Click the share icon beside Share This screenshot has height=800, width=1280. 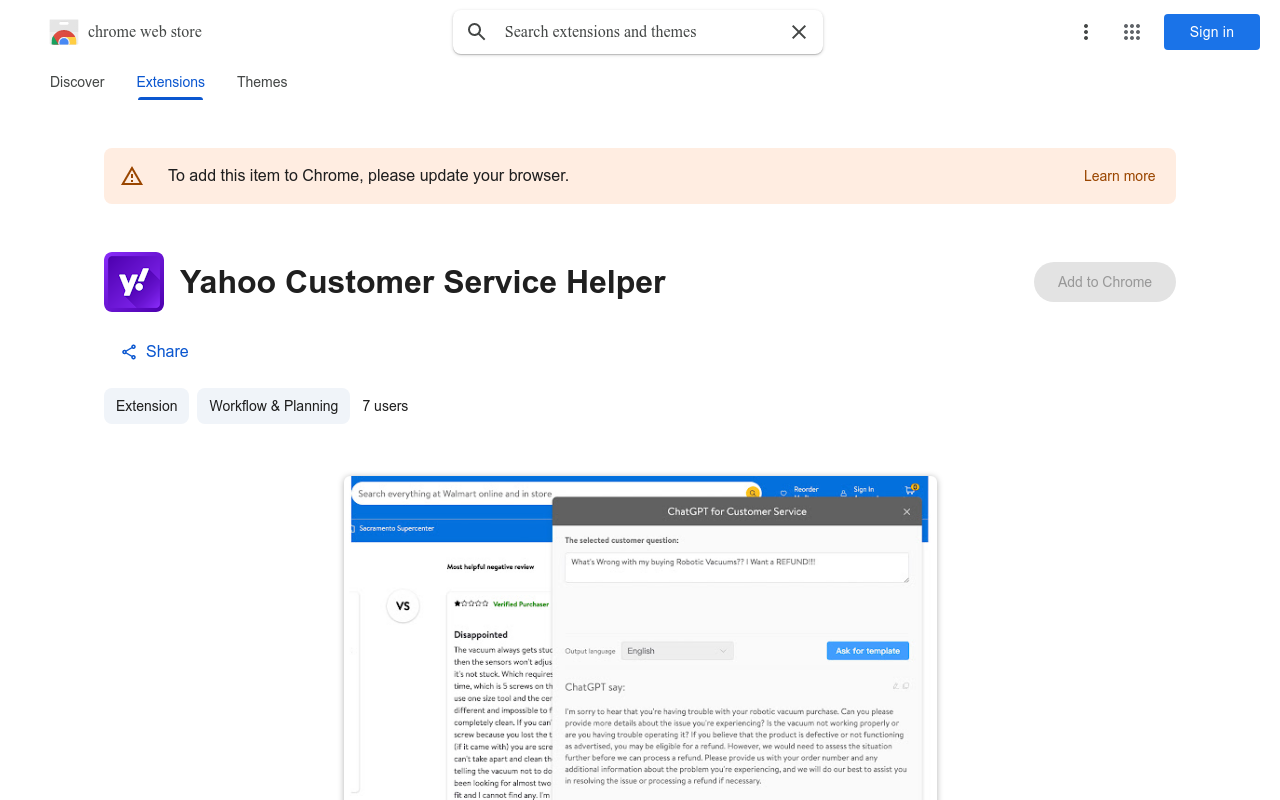coord(129,352)
